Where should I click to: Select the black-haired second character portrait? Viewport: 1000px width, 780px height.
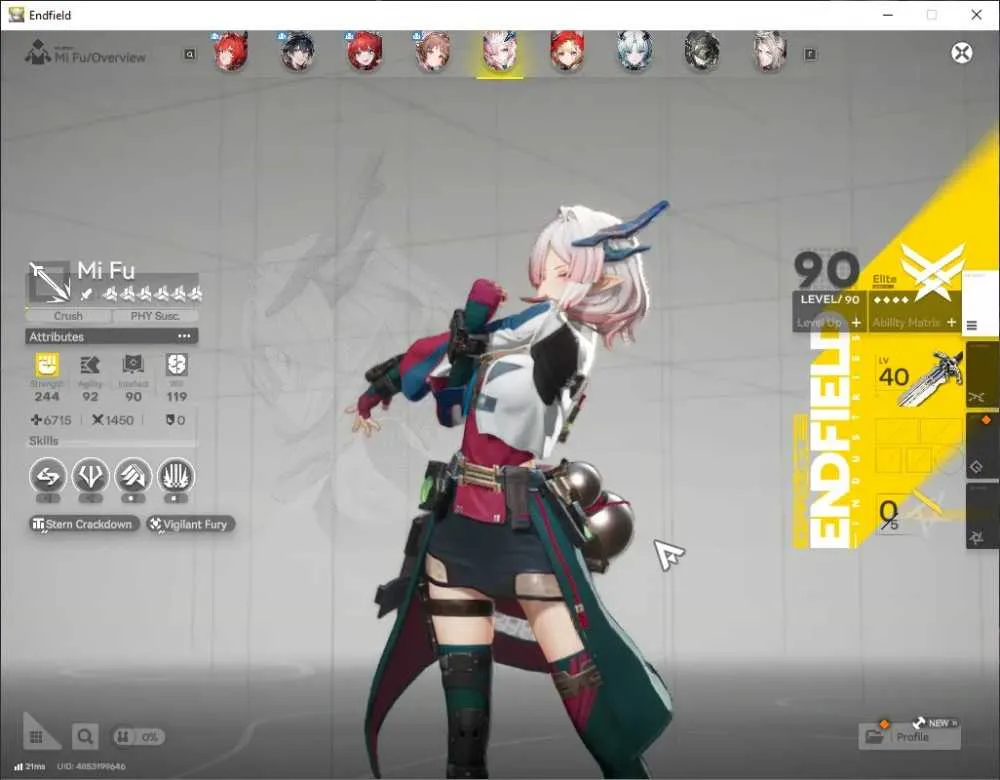[298, 52]
